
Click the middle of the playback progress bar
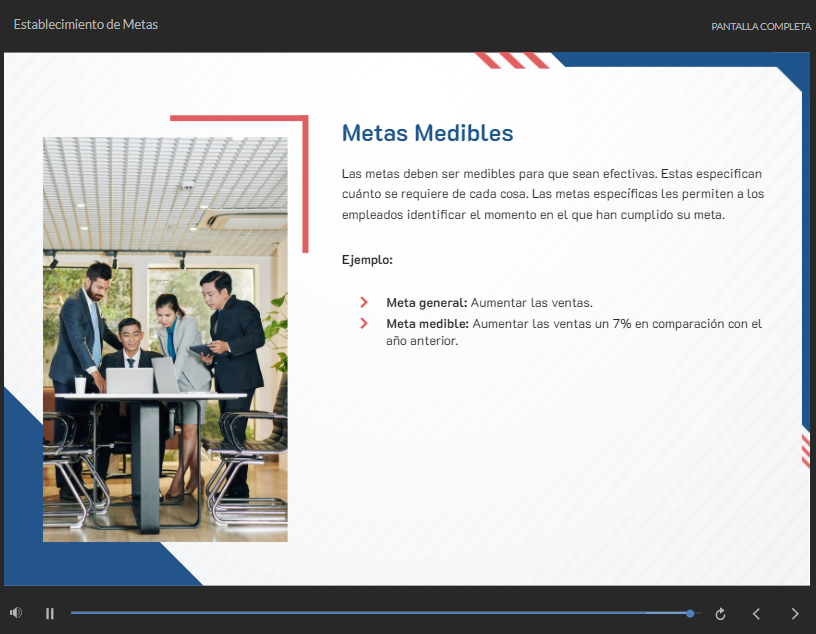click(386, 613)
